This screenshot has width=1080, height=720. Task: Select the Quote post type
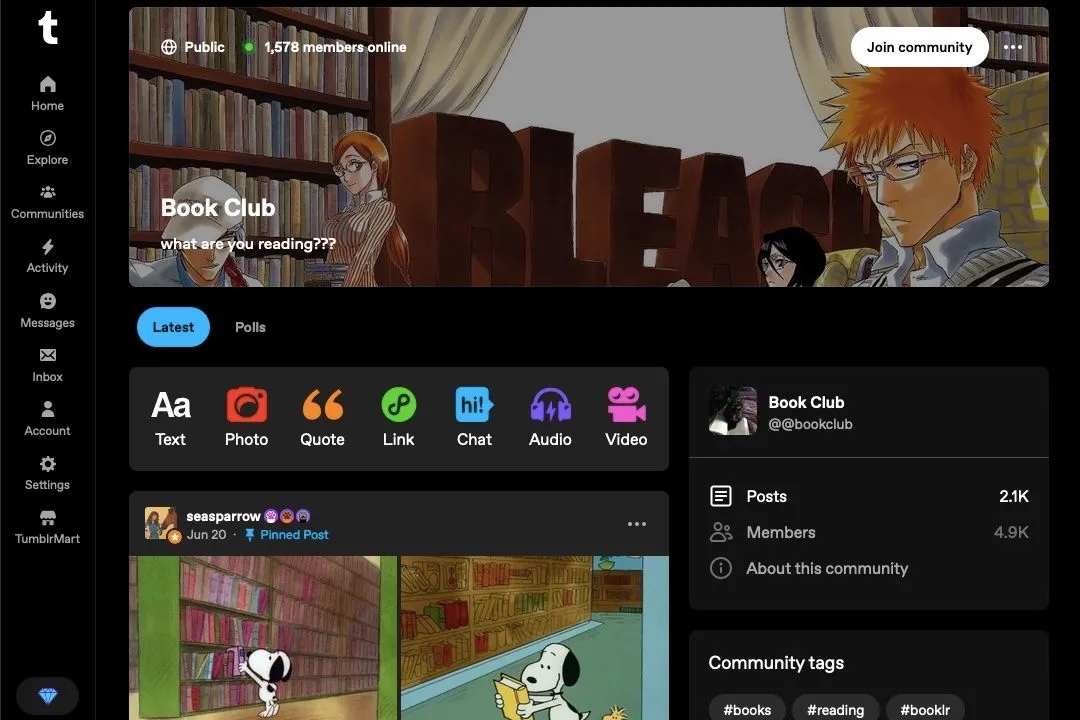pos(322,415)
